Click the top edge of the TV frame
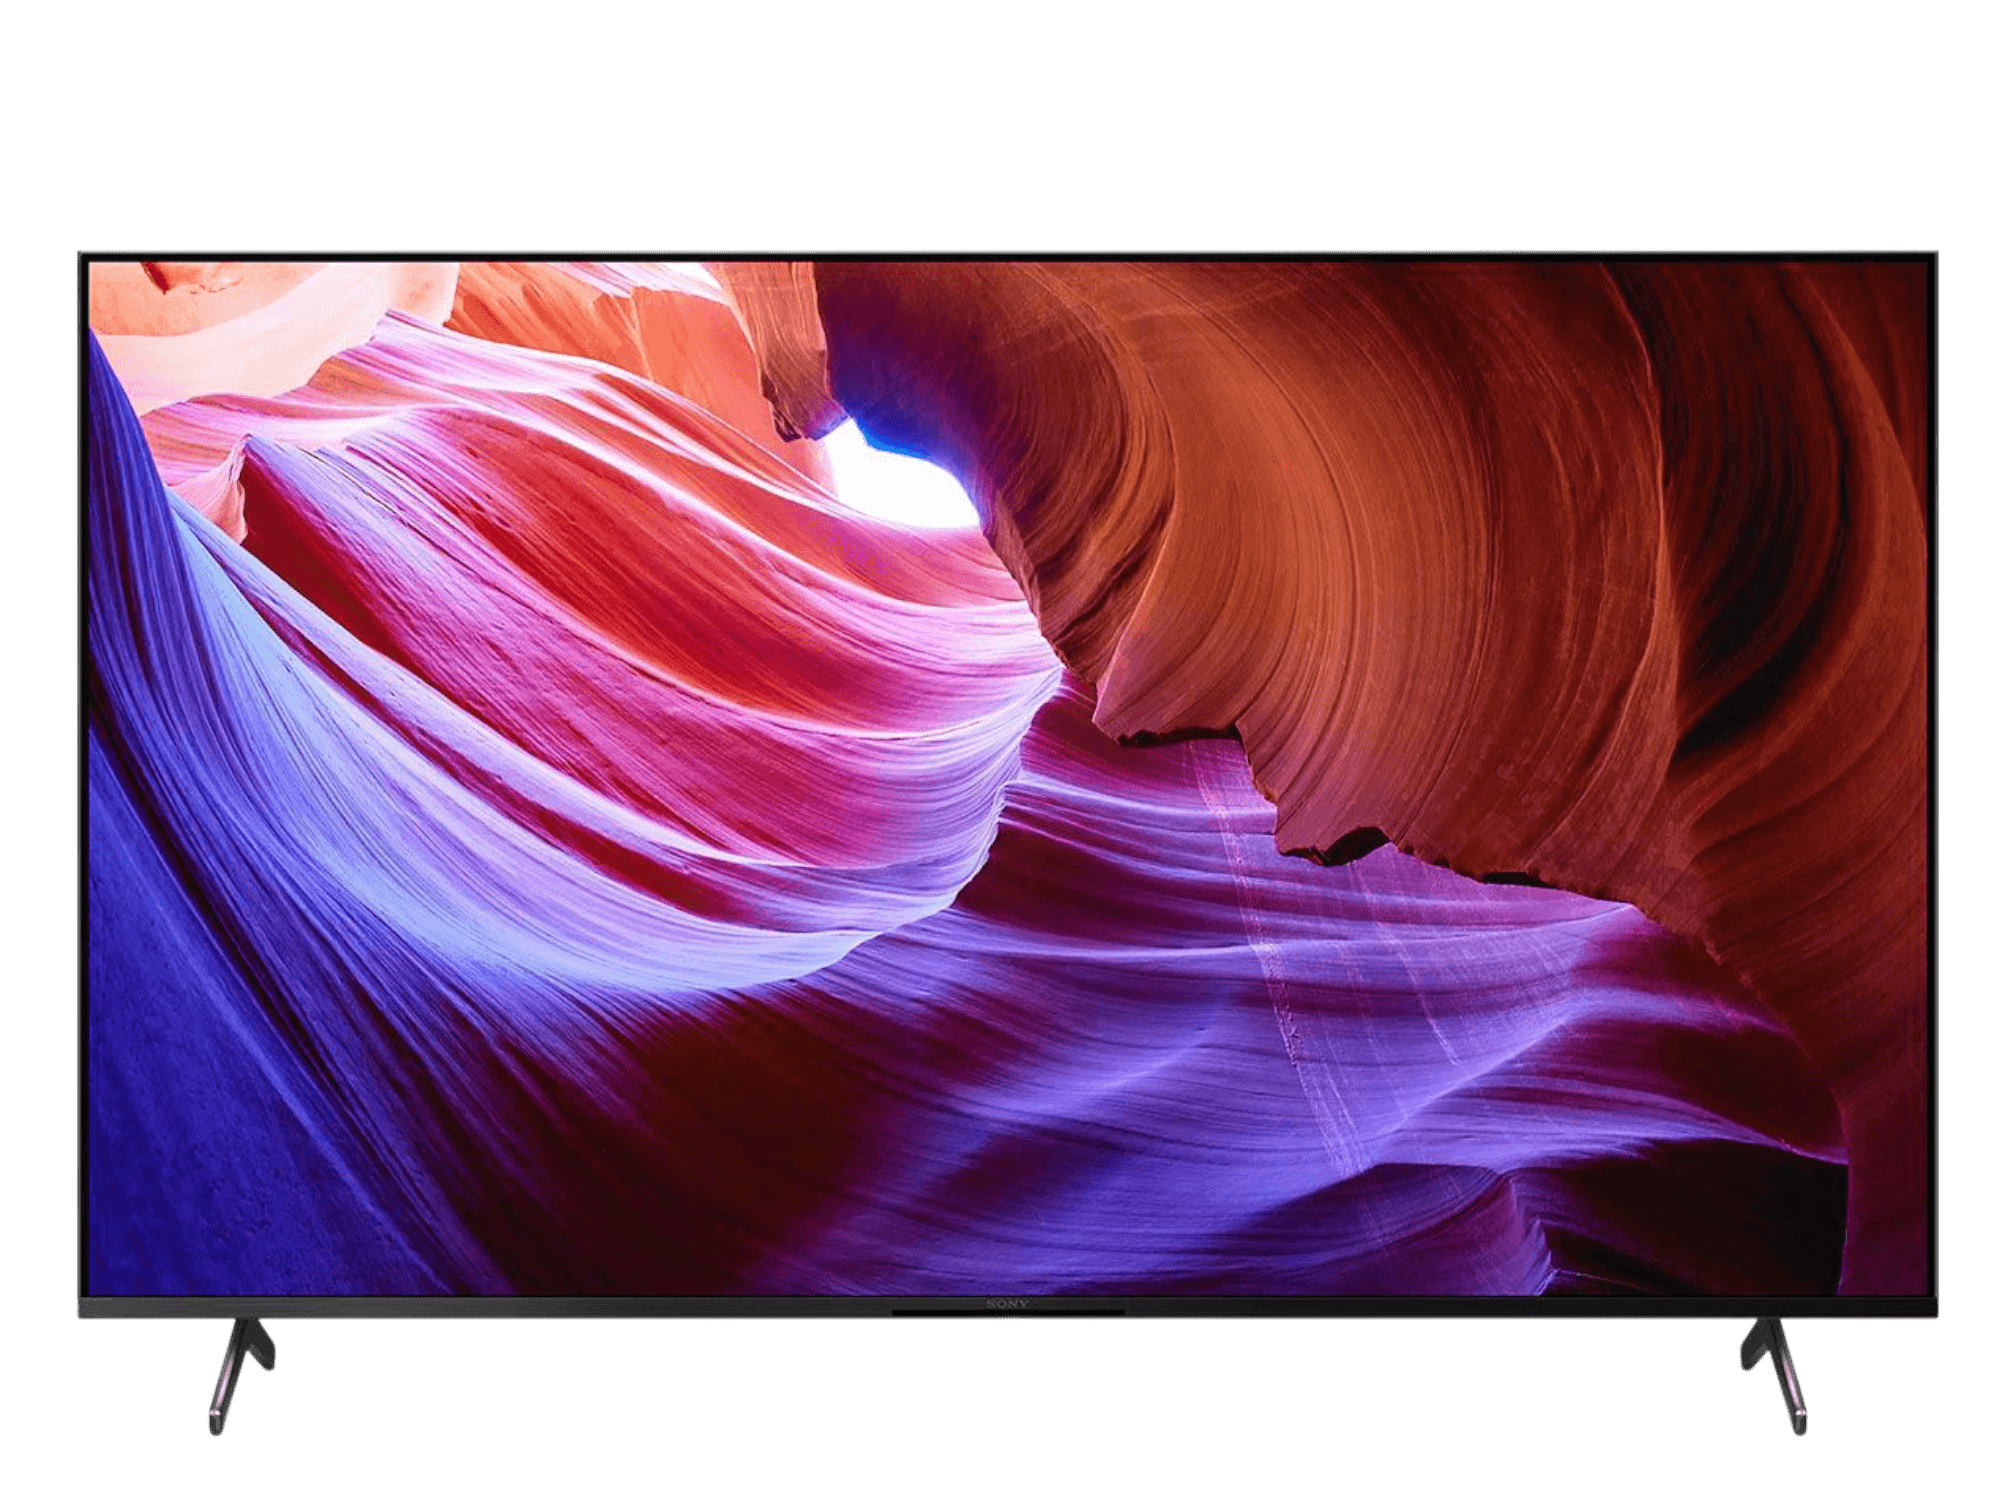The height and width of the screenshot is (1512, 2016). 1007,253
